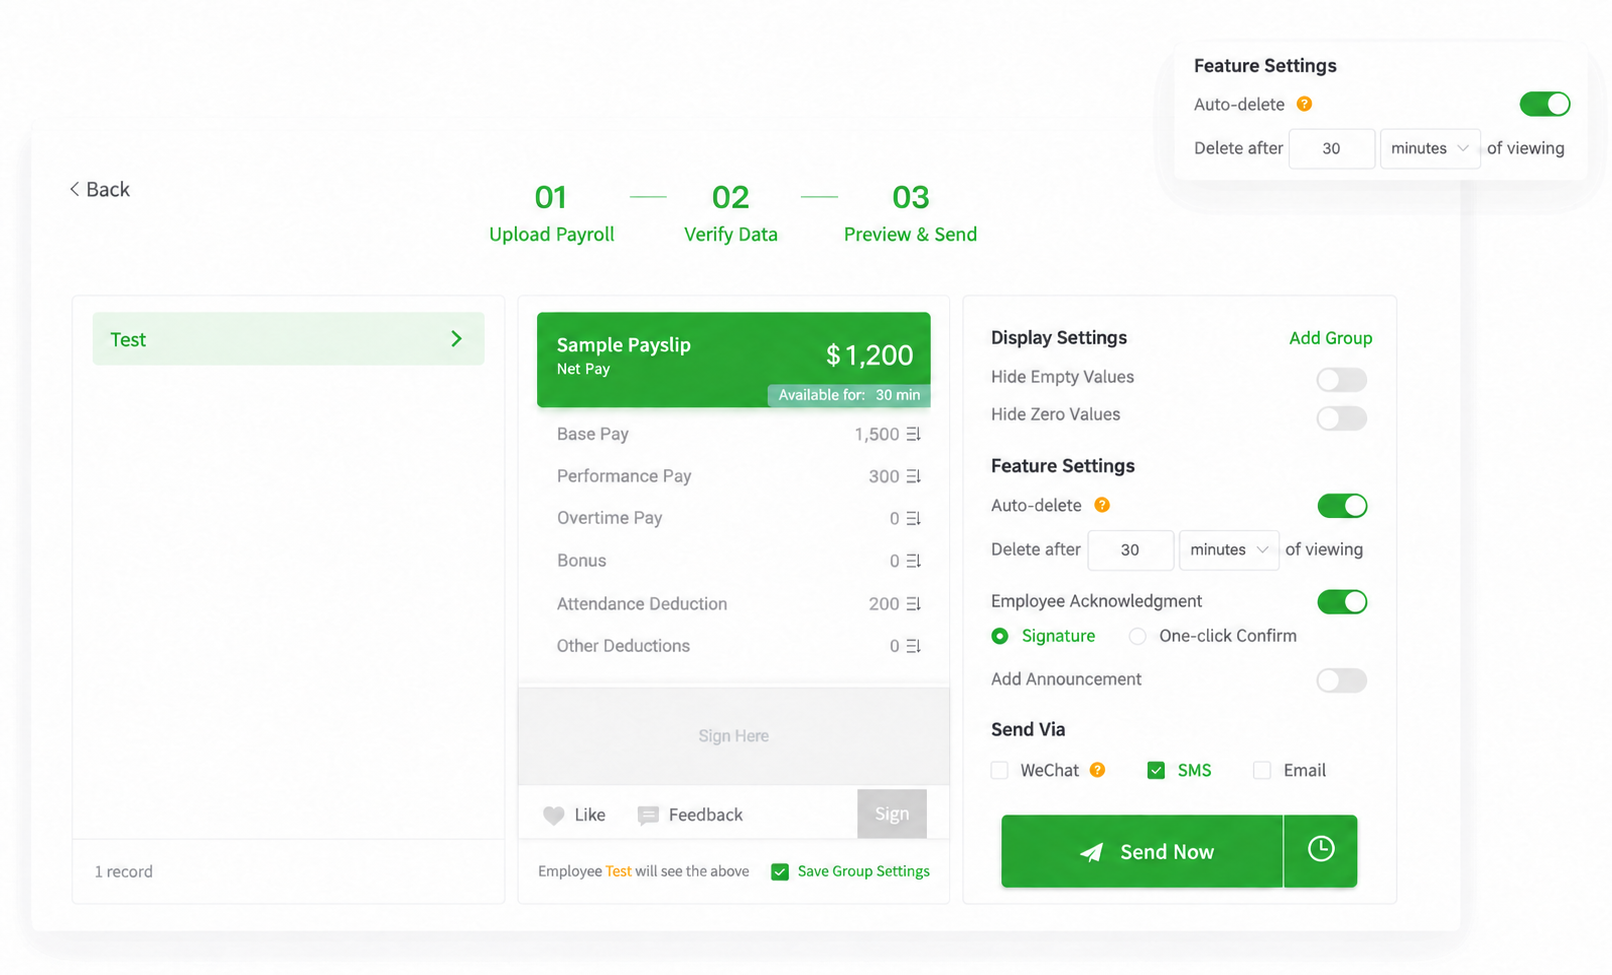The height and width of the screenshot is (975, 1612).
Task: Click the Delete after 30 field in popup card
Action: click(1332, 148)
